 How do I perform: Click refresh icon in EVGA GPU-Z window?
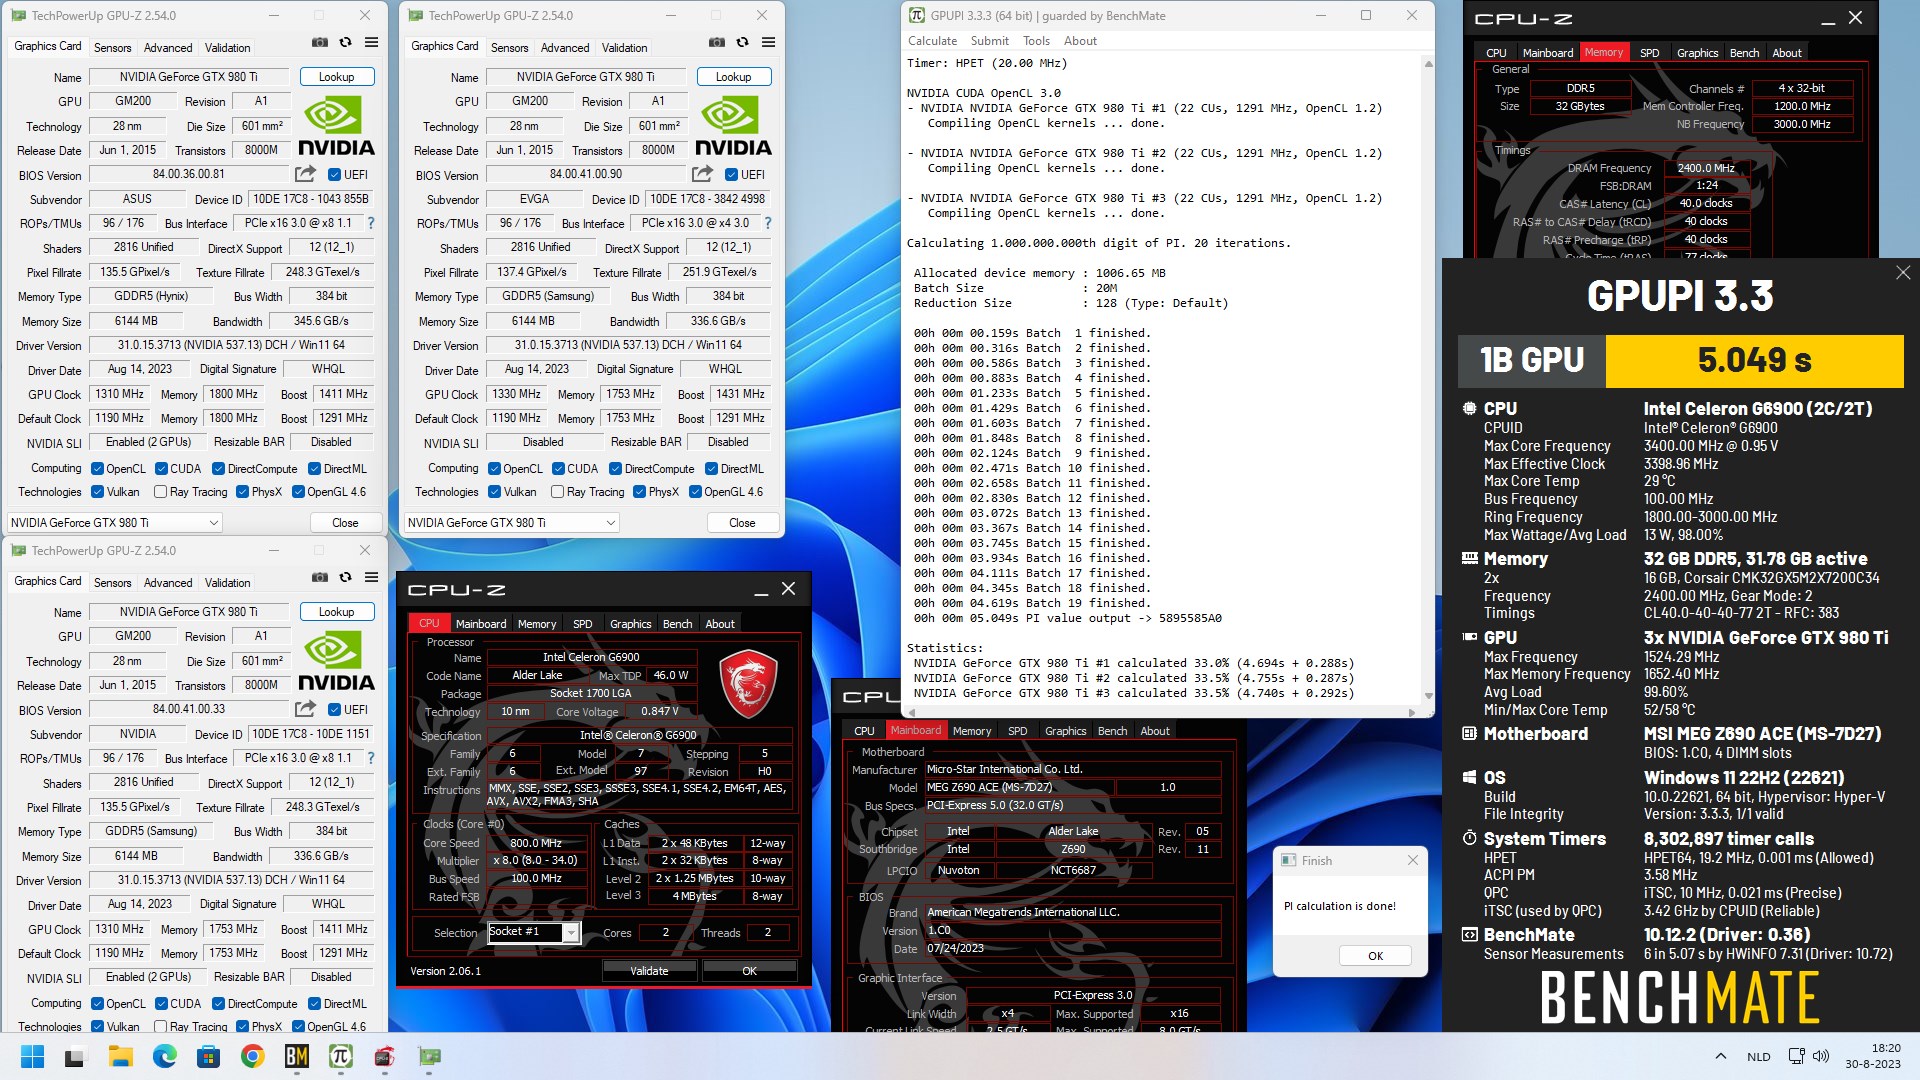point(742,43)
